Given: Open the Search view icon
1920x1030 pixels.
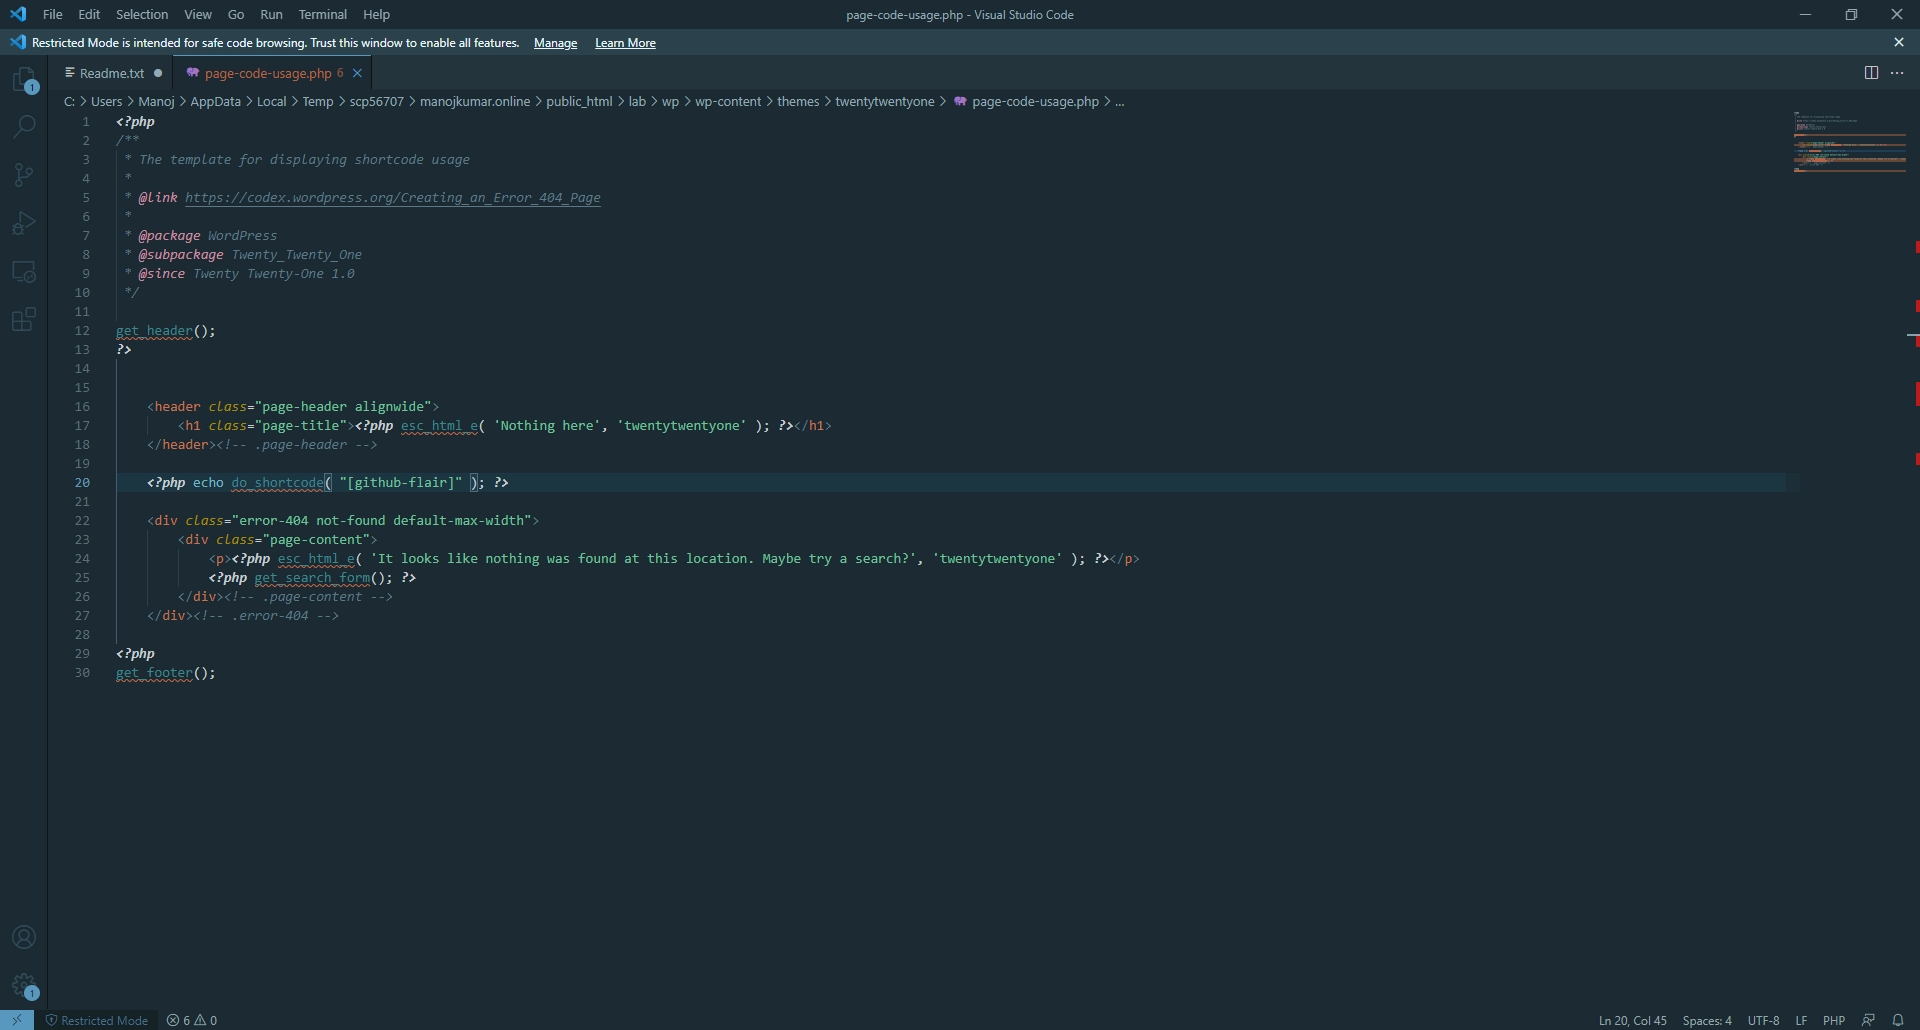Looking at the screenshot, I should pyautogui.click(x=24, y=127).
